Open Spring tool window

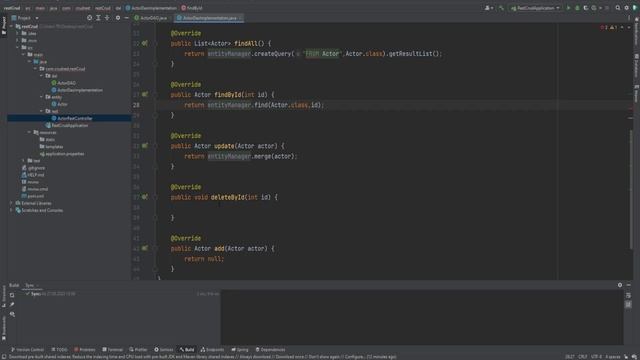(x=240, y=350)
